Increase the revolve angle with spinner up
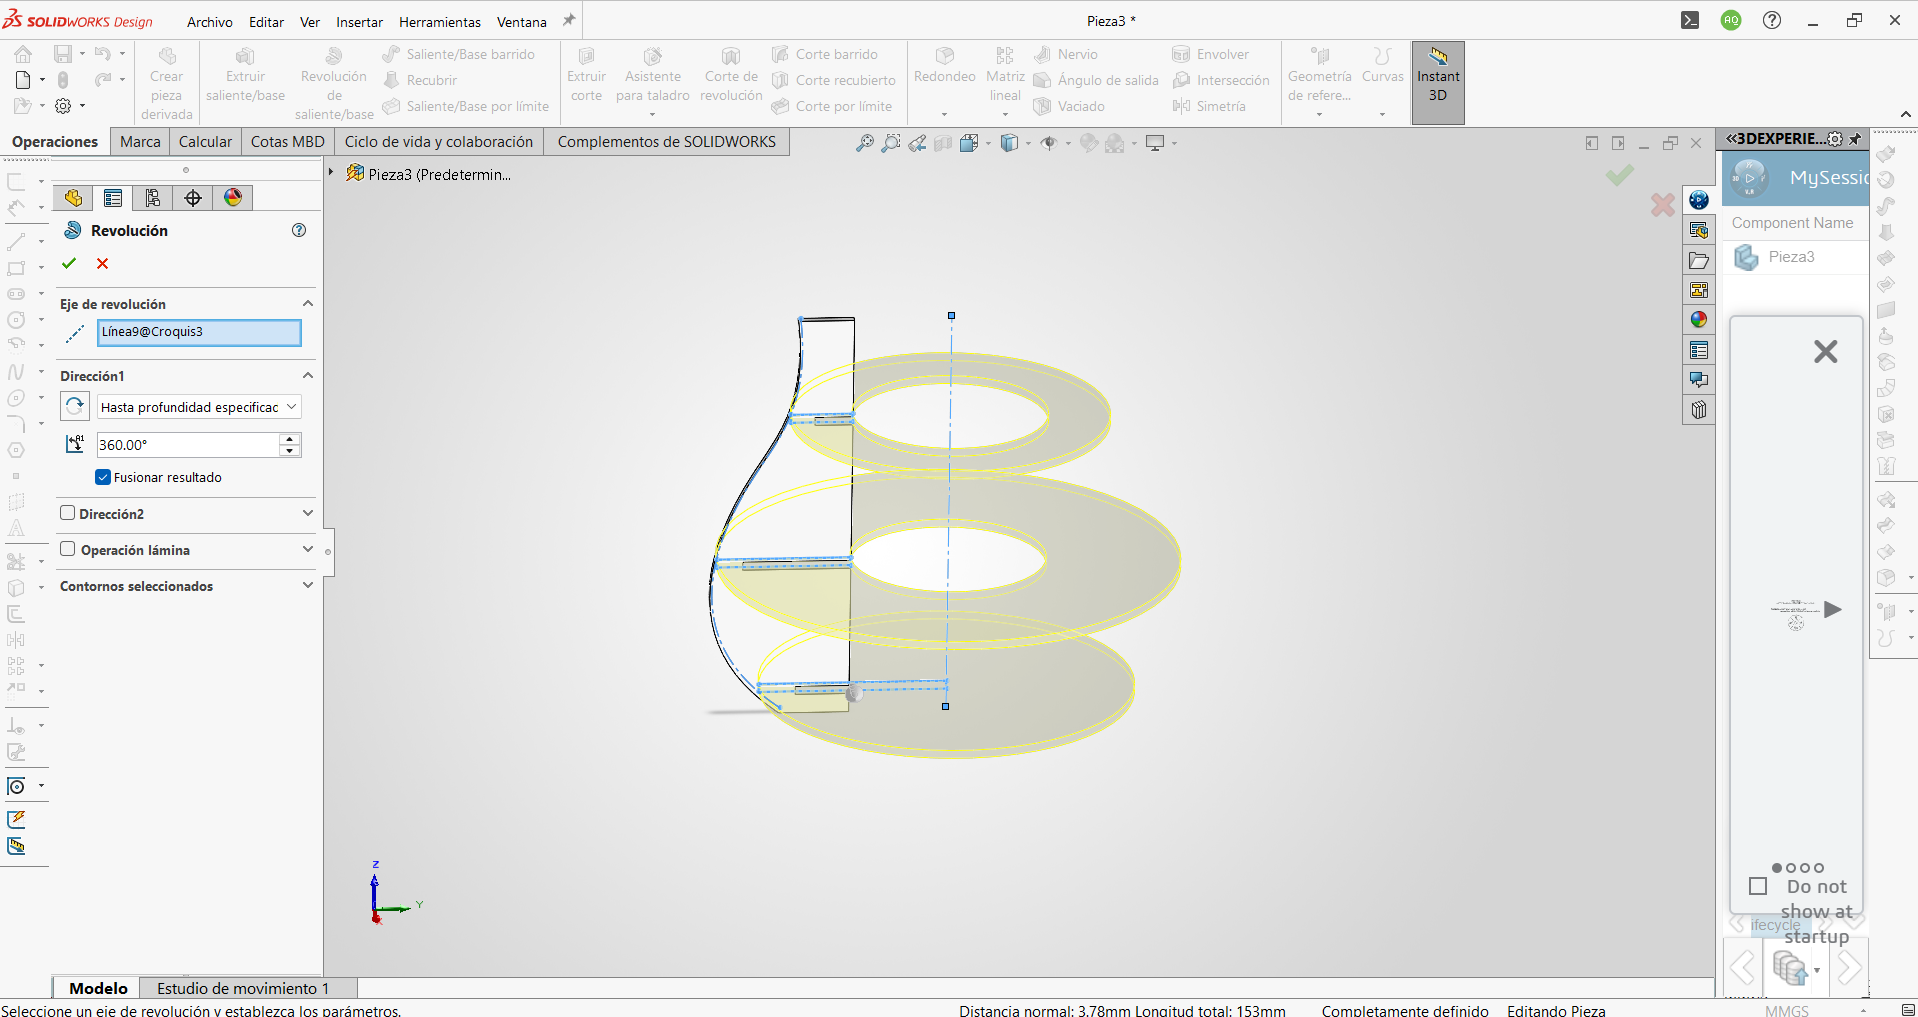The width and height of the screenshot is (1918, 1017). [x=290, y=439]
